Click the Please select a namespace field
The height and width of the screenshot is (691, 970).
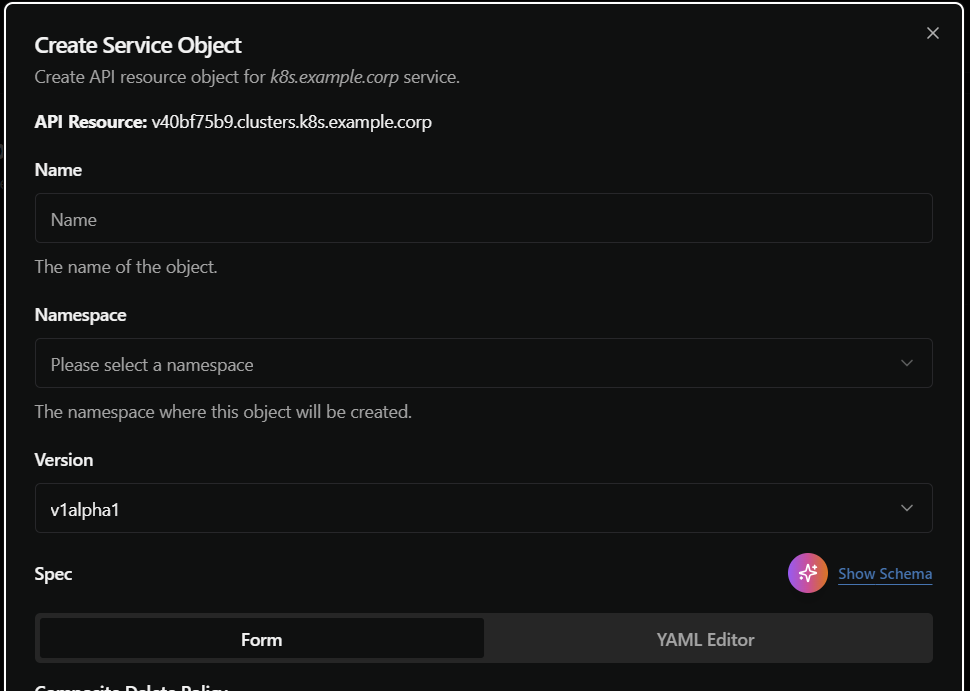[x=484, y=363]
